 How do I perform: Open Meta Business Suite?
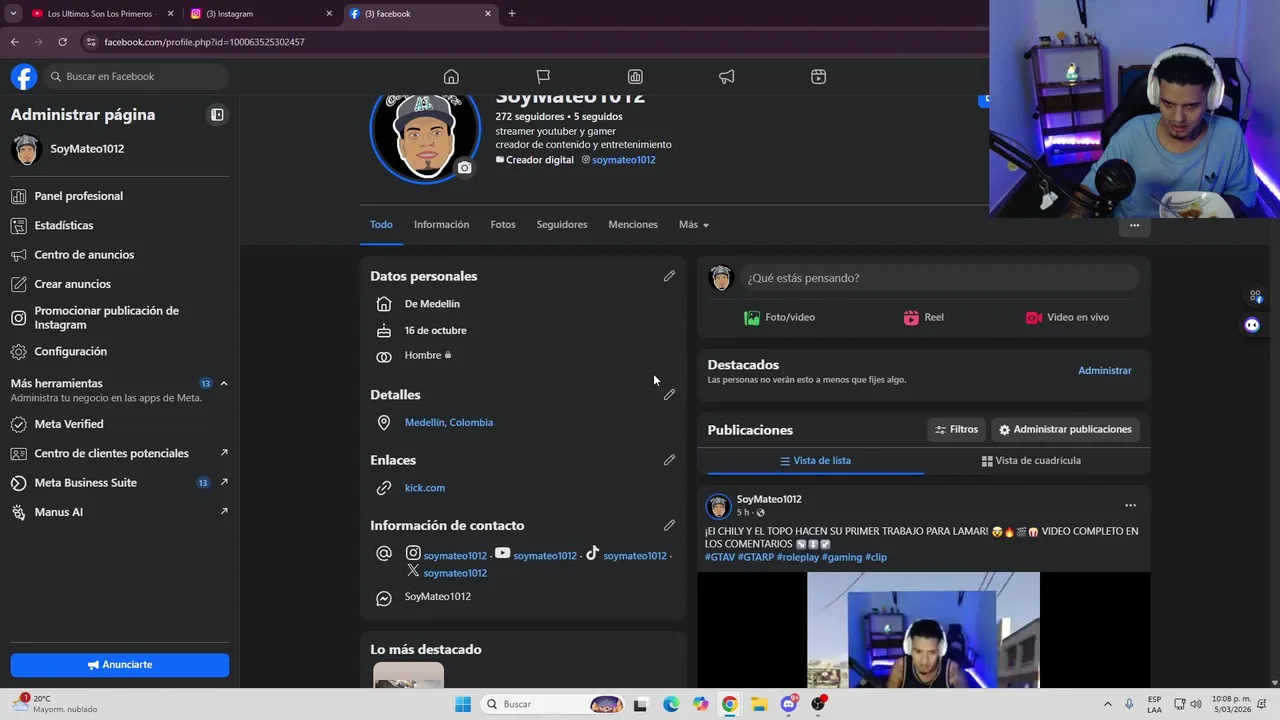120,483
